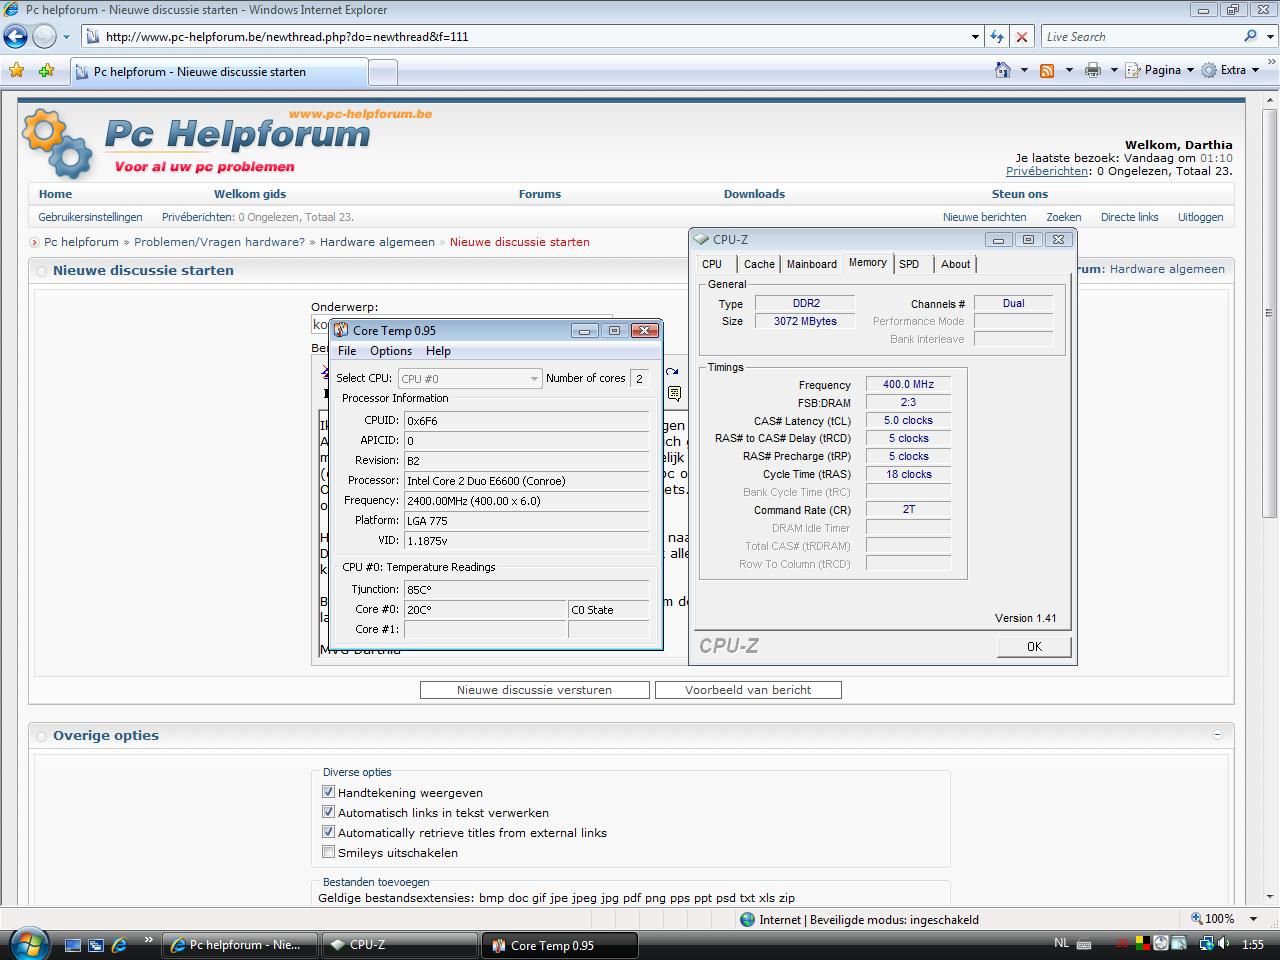Image resolution: width=1280 pixels, height=960 pixels.
Task: Print the page with the printer icon
Action: 1092,70
